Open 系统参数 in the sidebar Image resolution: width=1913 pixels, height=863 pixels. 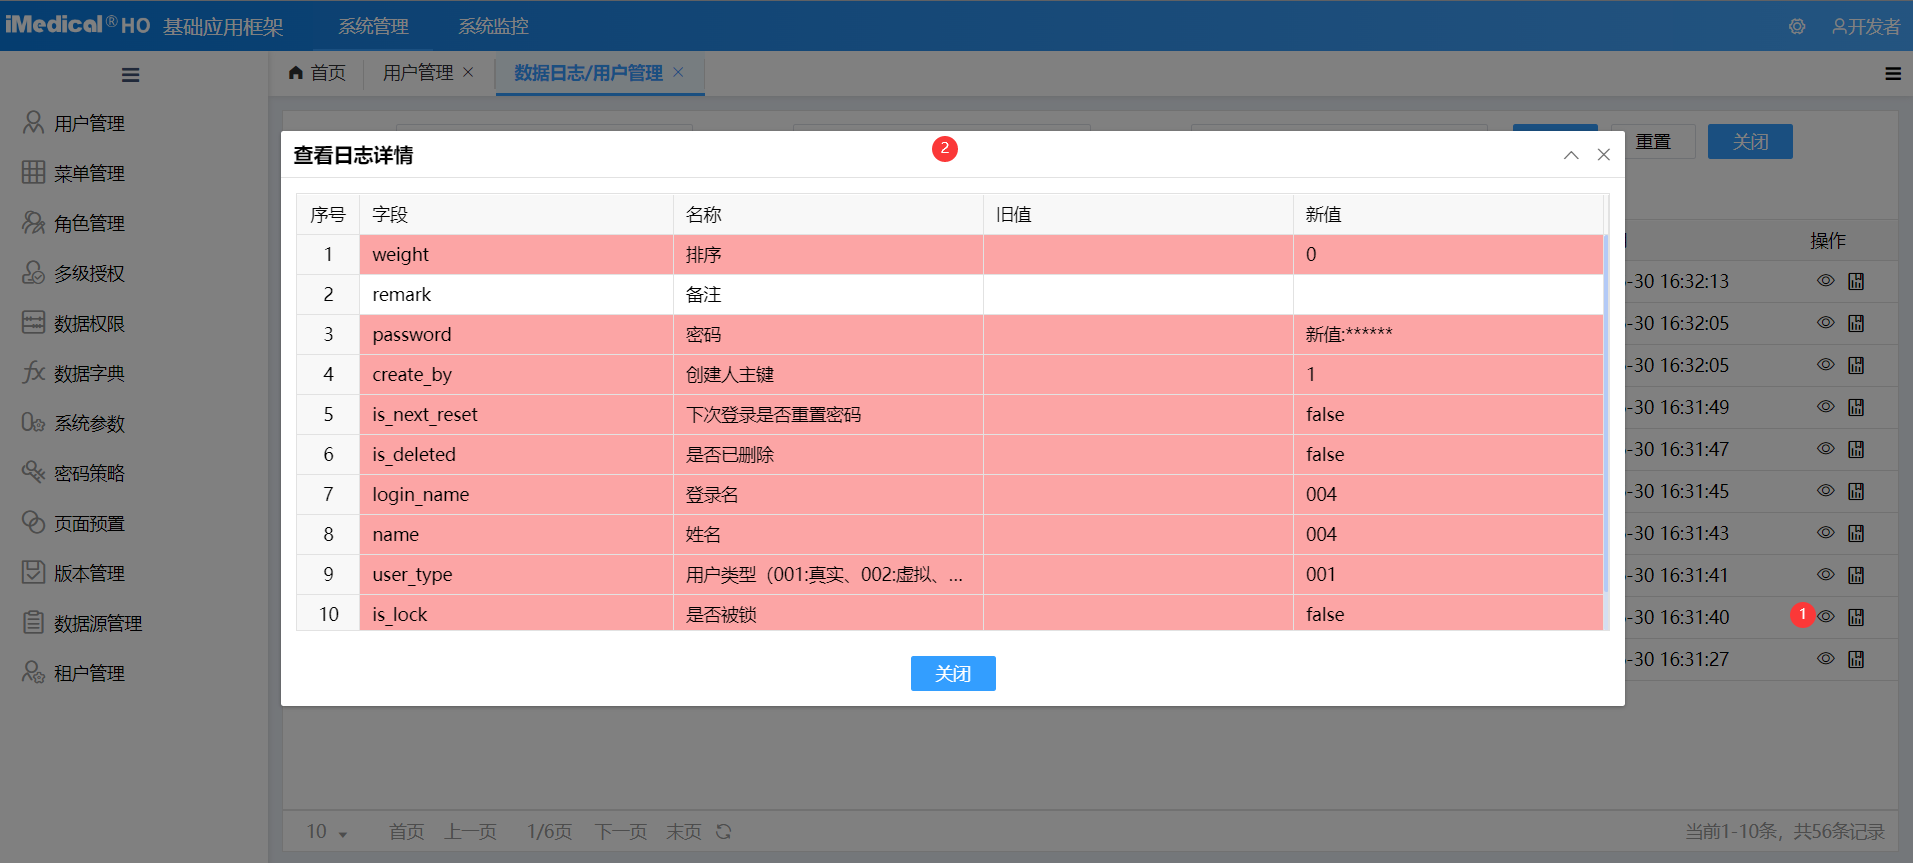tap(75, 423)
